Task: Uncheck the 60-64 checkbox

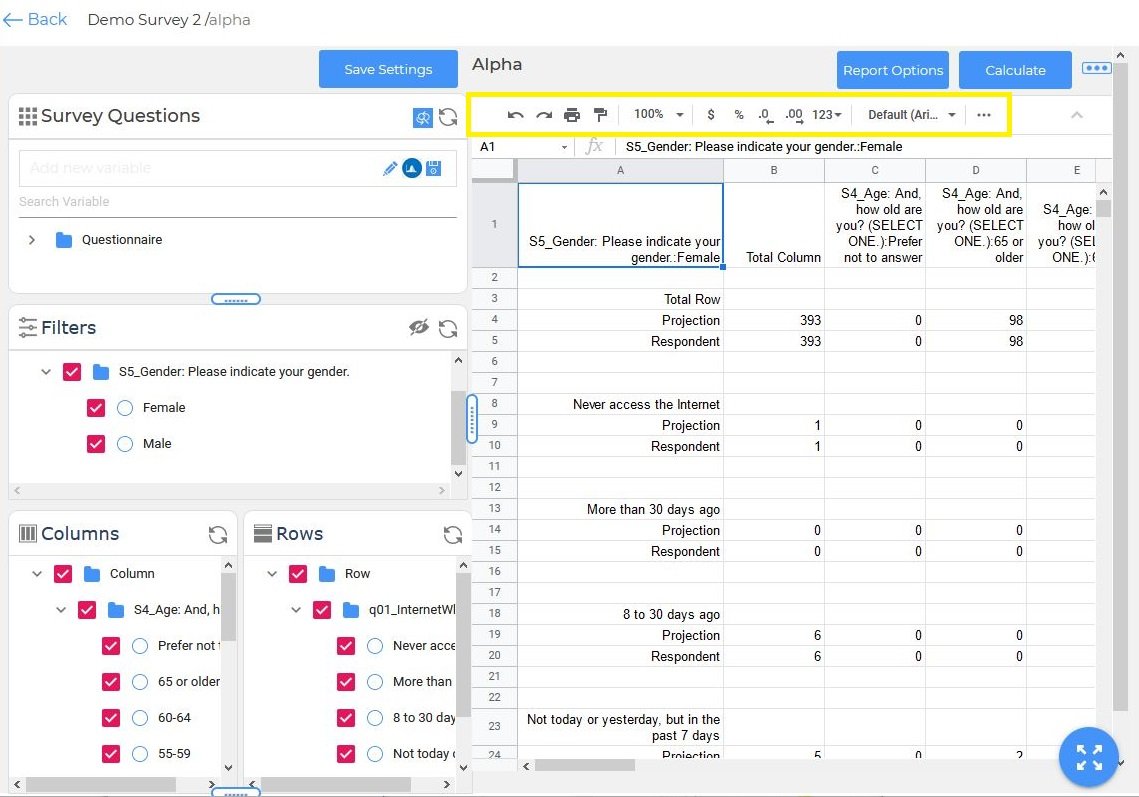Action: click(111, 718)
